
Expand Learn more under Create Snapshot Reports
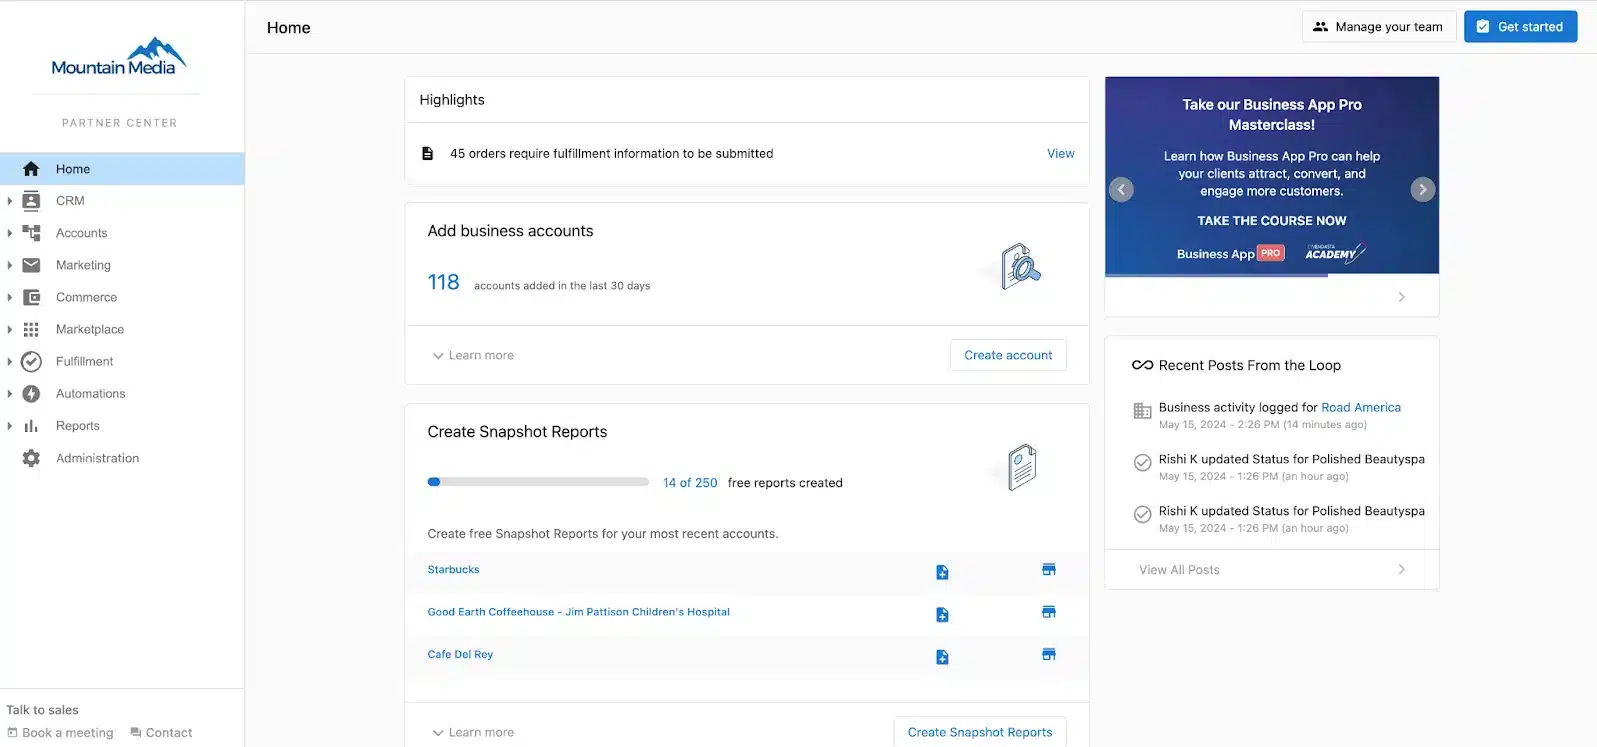(x=472, y=732)
